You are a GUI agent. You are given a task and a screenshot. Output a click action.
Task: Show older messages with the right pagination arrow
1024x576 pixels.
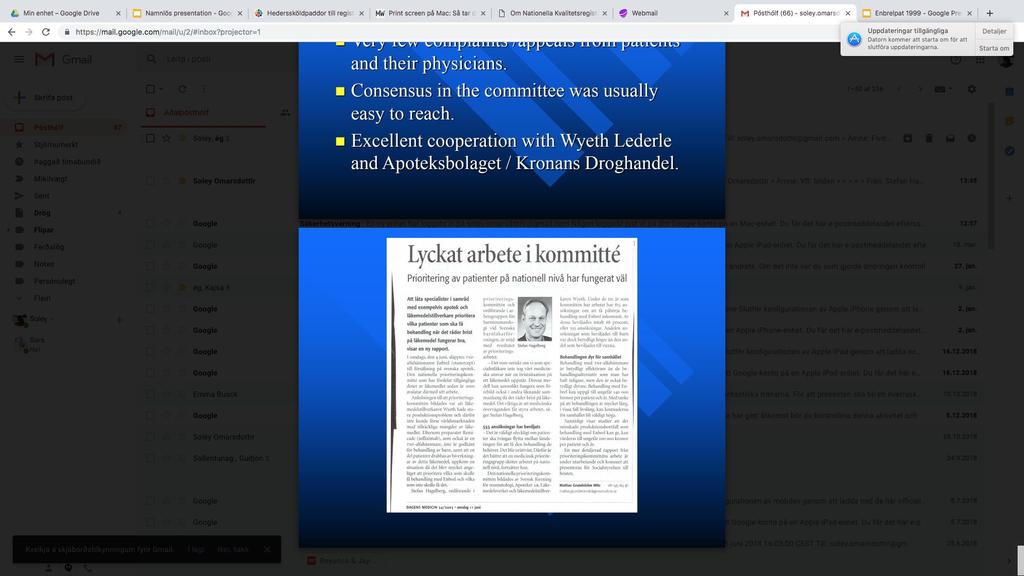(x=920, y=89)
